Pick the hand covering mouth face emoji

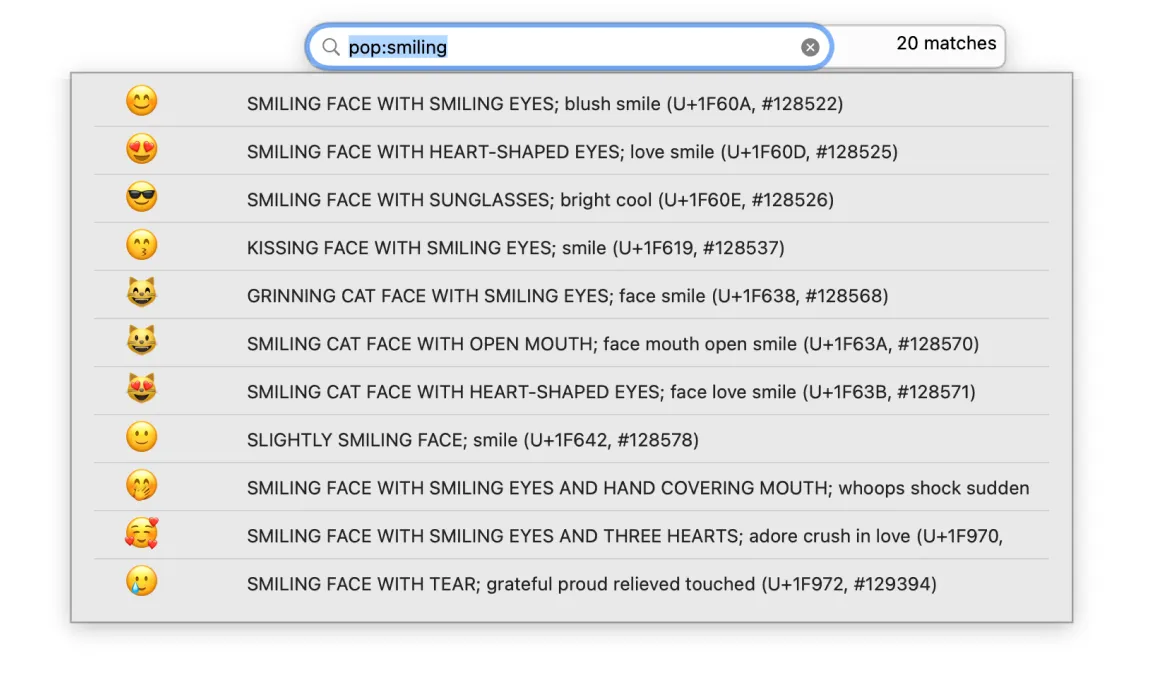click(142, 486)
